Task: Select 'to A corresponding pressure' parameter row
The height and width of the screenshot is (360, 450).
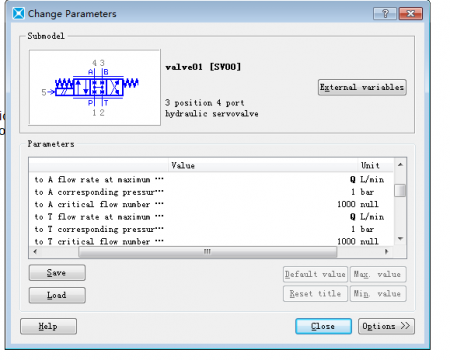Action: click(x=211, y=192)
